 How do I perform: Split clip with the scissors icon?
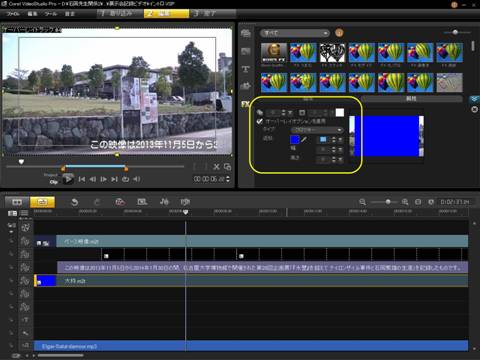pos(216,167)
